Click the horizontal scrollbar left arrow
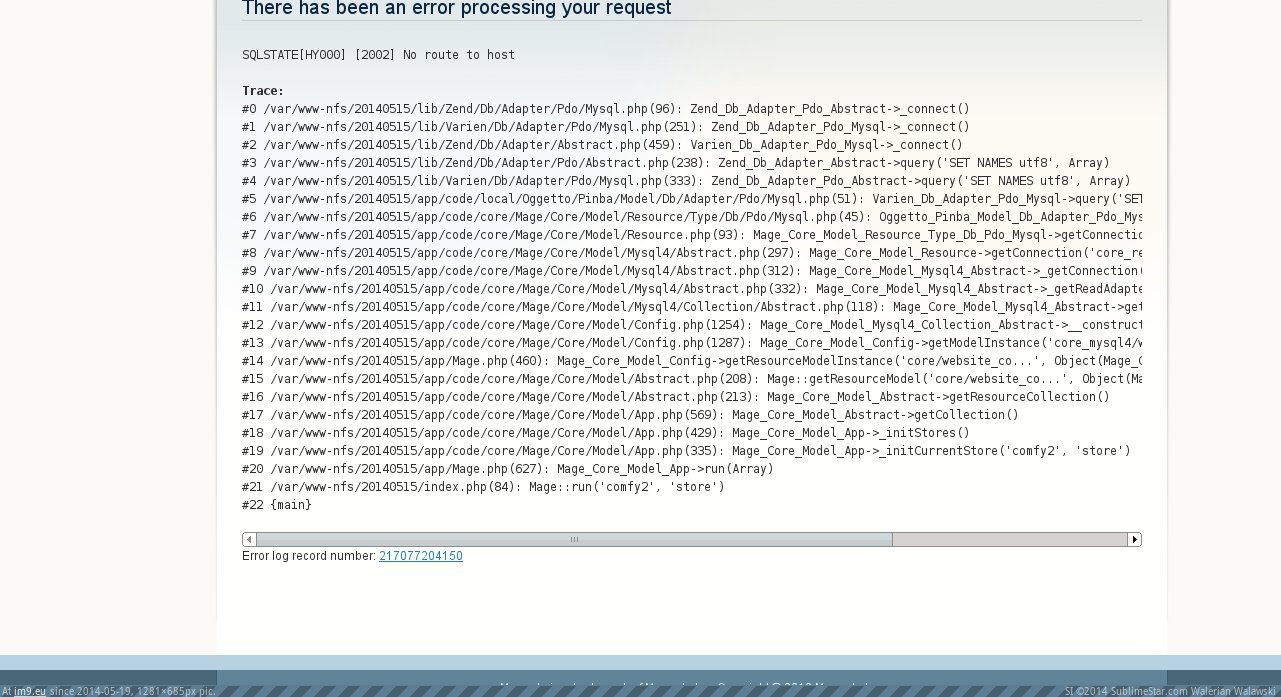 249,539
